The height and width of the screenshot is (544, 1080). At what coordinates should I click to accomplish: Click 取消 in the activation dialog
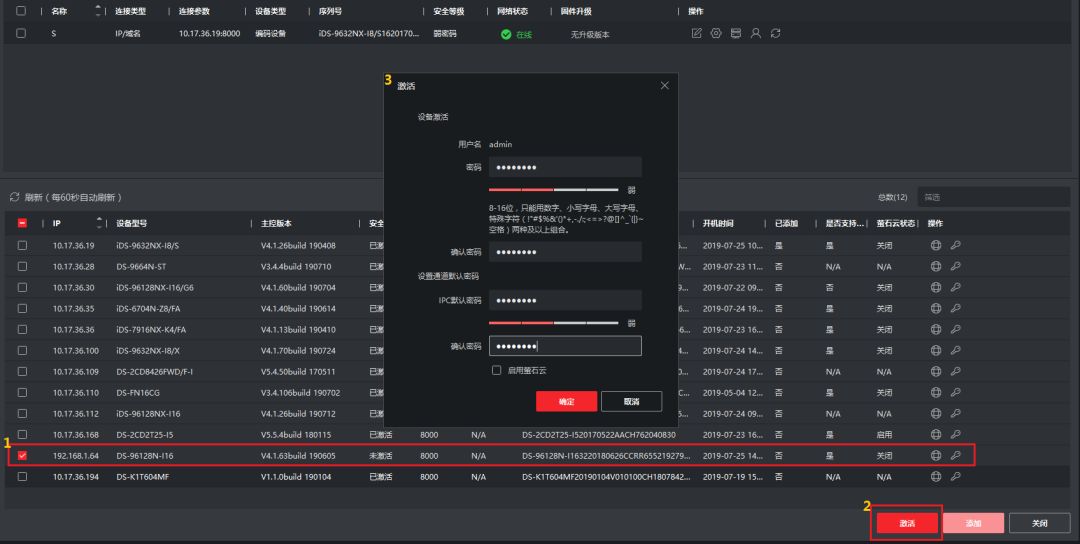click(x=631, y=401)
